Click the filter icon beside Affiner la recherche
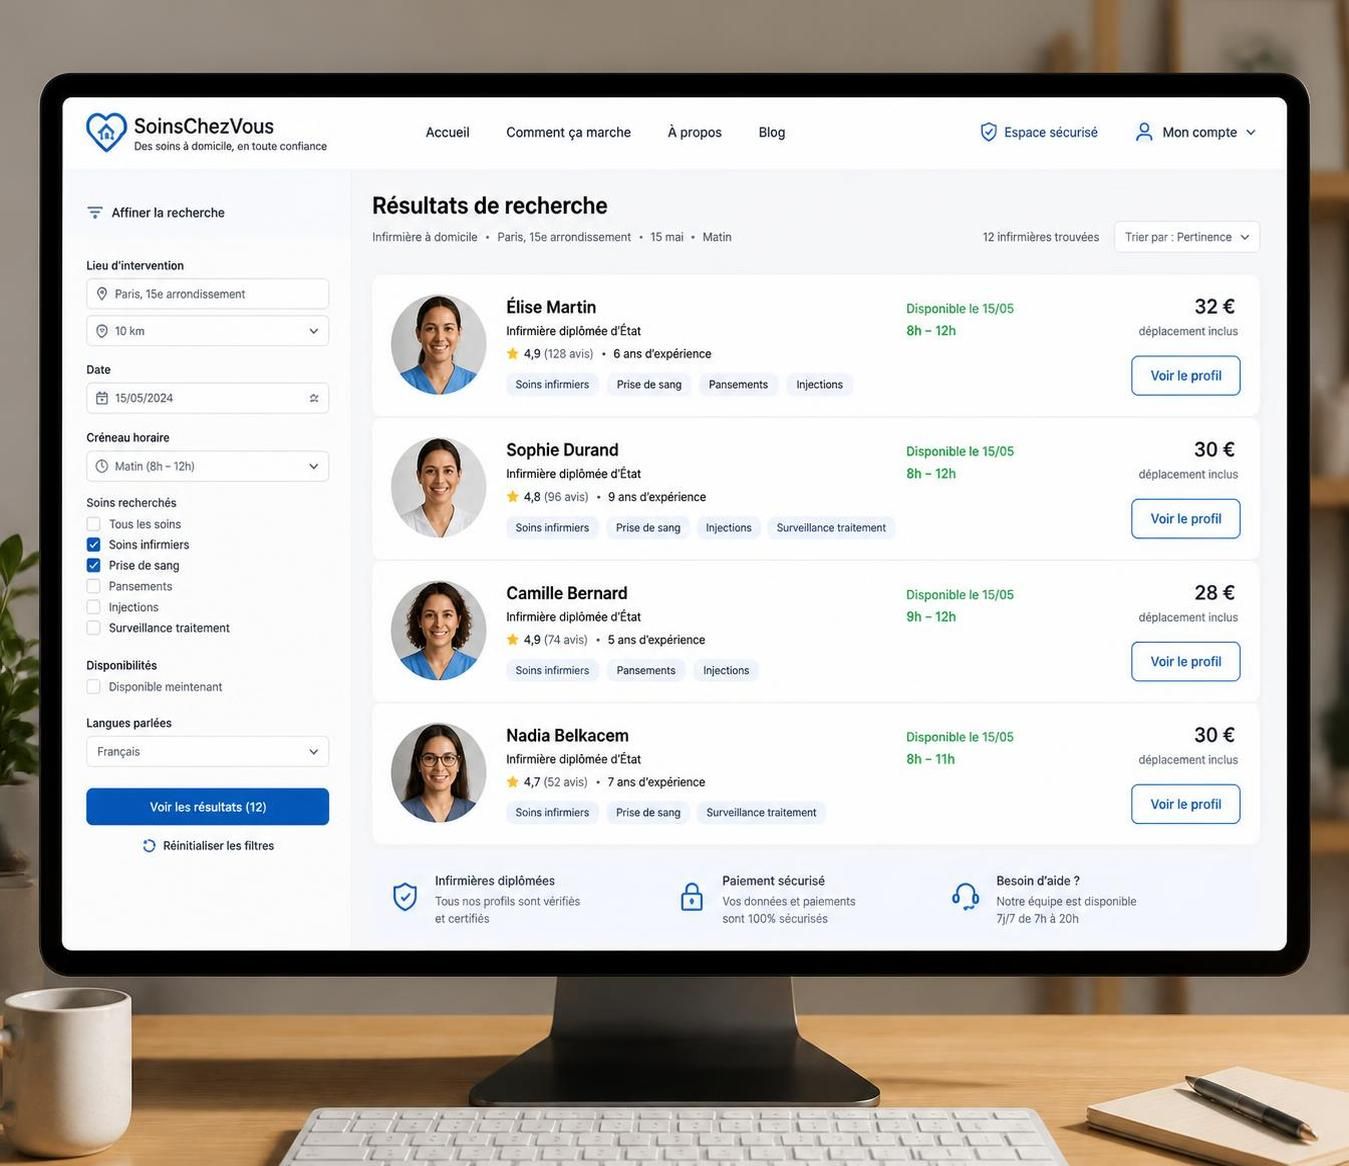Image resolution: width=1349 pixels, height=1166 pixels. (95, 212)
